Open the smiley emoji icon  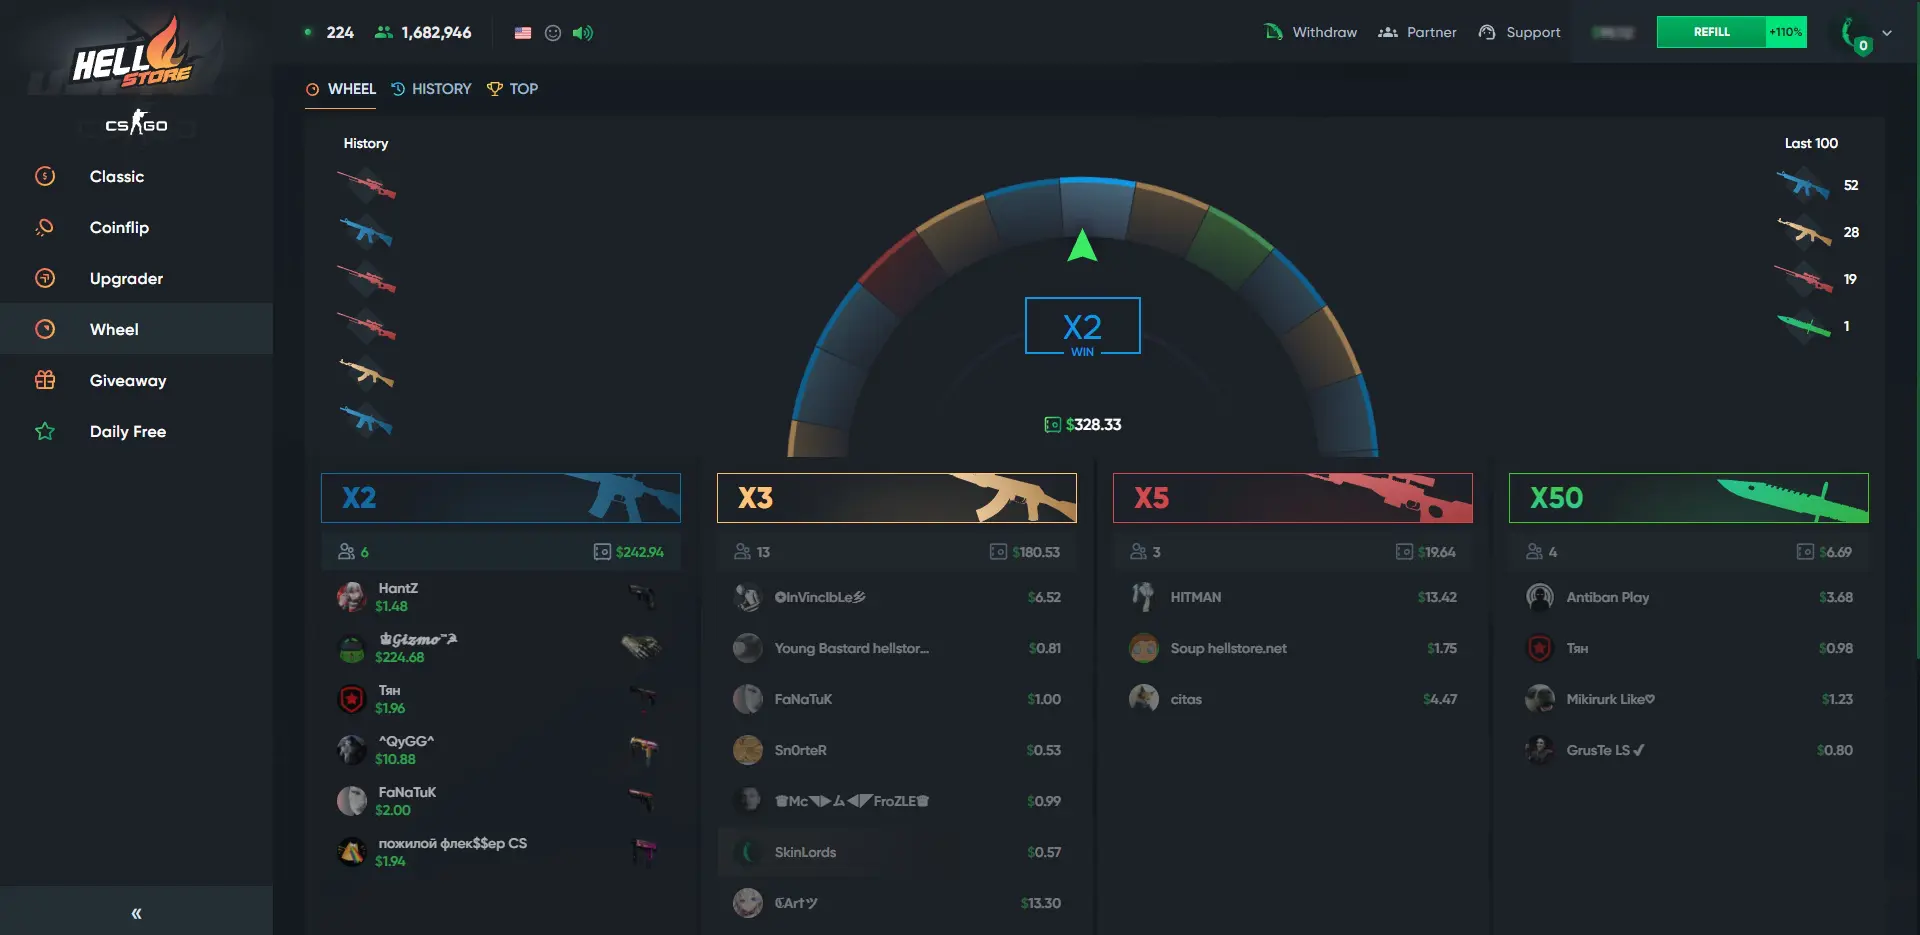pyautogui.click(x=553, y=33)
